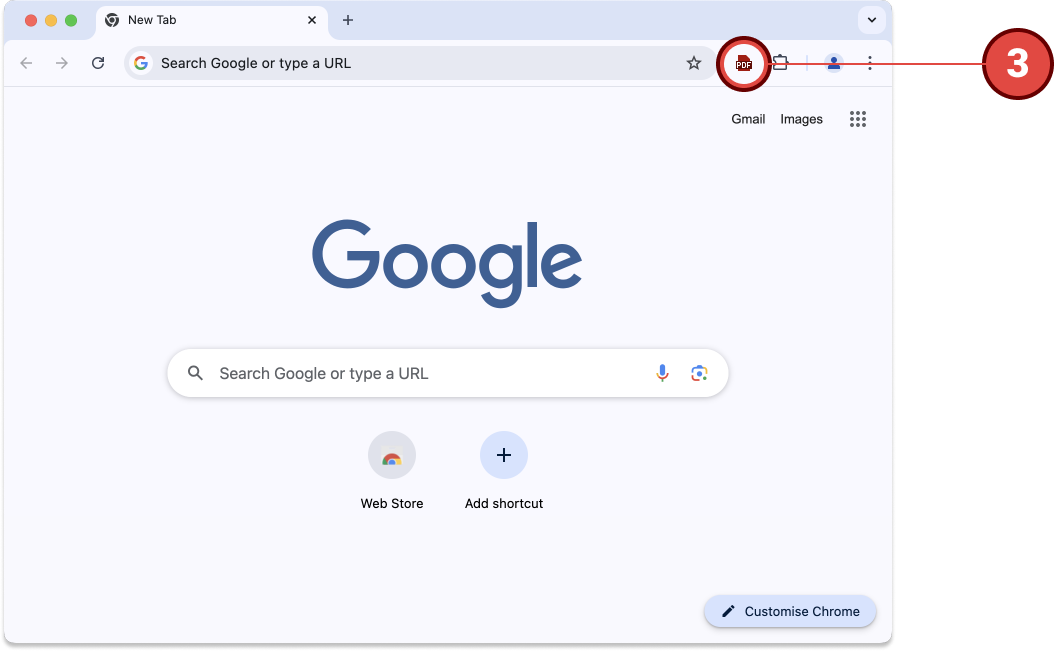Click the Add shortcut tile
Image resolution: width=1054 pixels, height=651 pixels.
pyautogui.click(x=503, y=471)
